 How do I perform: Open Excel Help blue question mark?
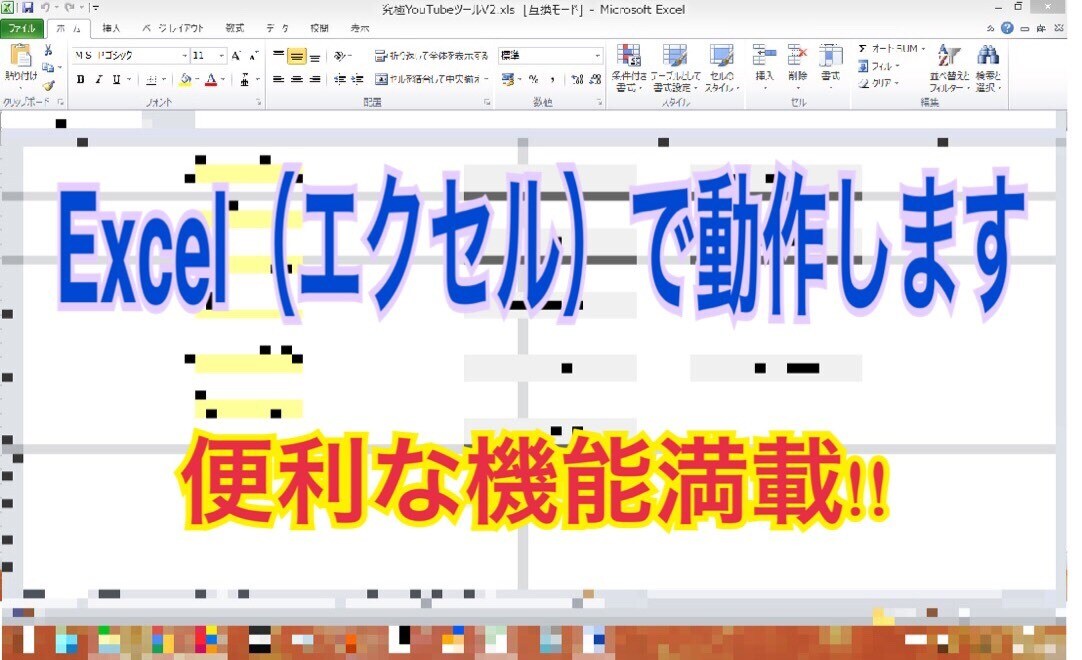[x=1007, y=28]
